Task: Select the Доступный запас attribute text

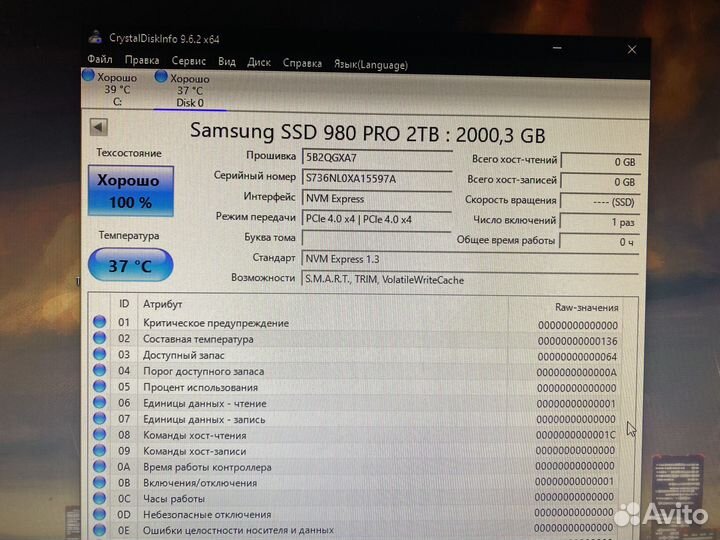Action: point(183,355)
